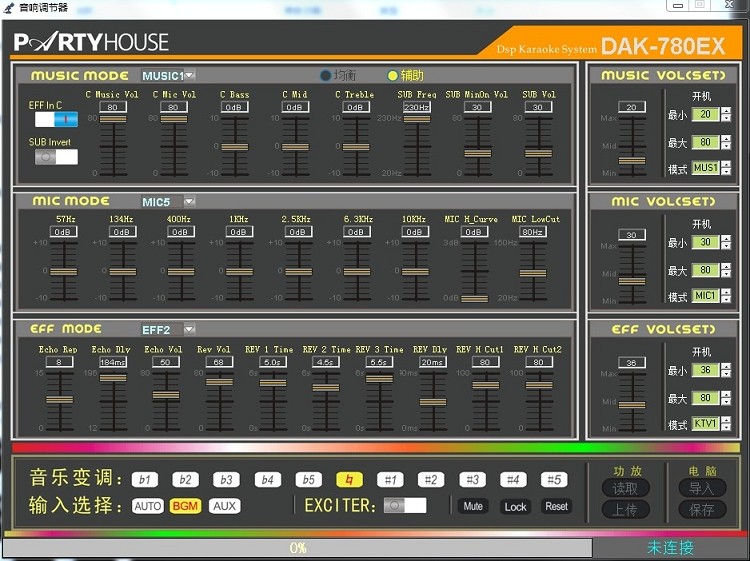Change mic volume 模式 MIC1 stepper

click(x=726, y=296)
